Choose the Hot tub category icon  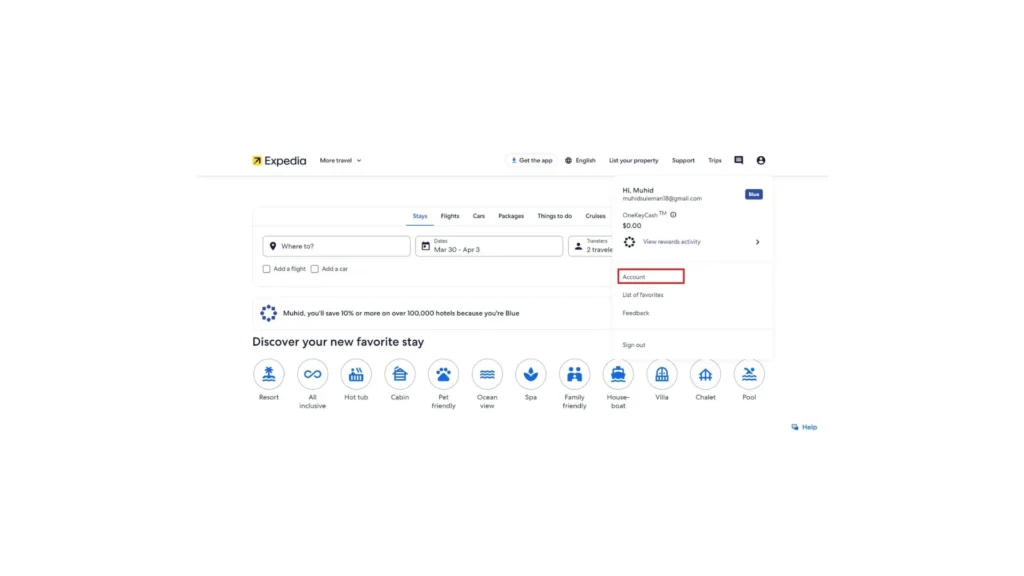pyautogui.click(x=356, y=374)
